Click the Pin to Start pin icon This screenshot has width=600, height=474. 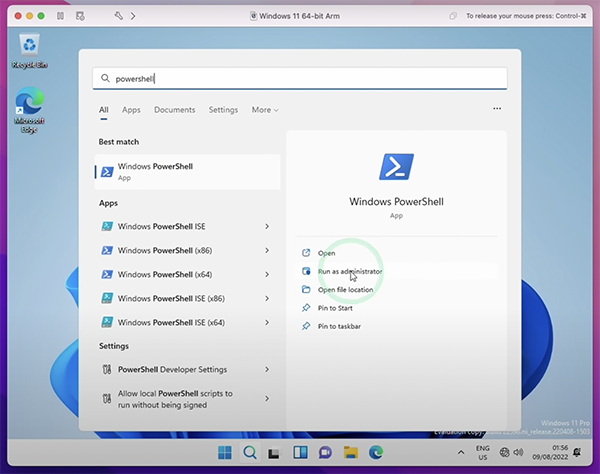click(x=306, y=308)
